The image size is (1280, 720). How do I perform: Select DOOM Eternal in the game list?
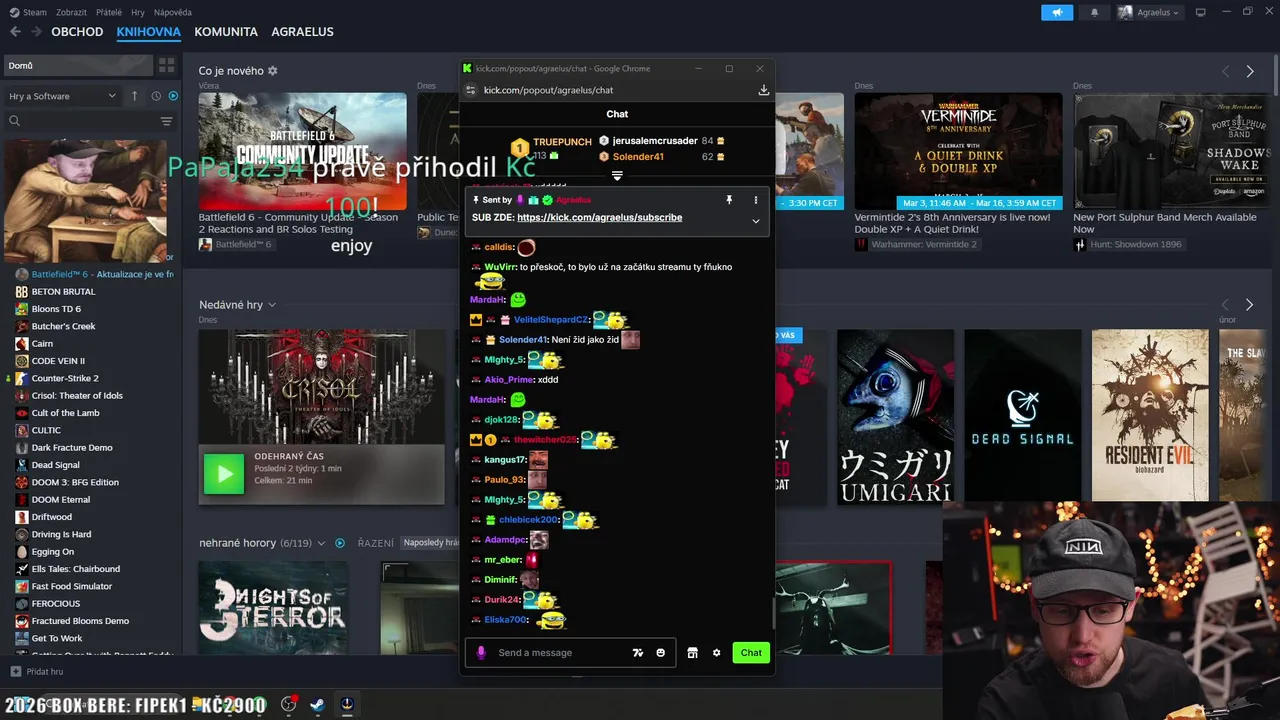pos(60,499)
